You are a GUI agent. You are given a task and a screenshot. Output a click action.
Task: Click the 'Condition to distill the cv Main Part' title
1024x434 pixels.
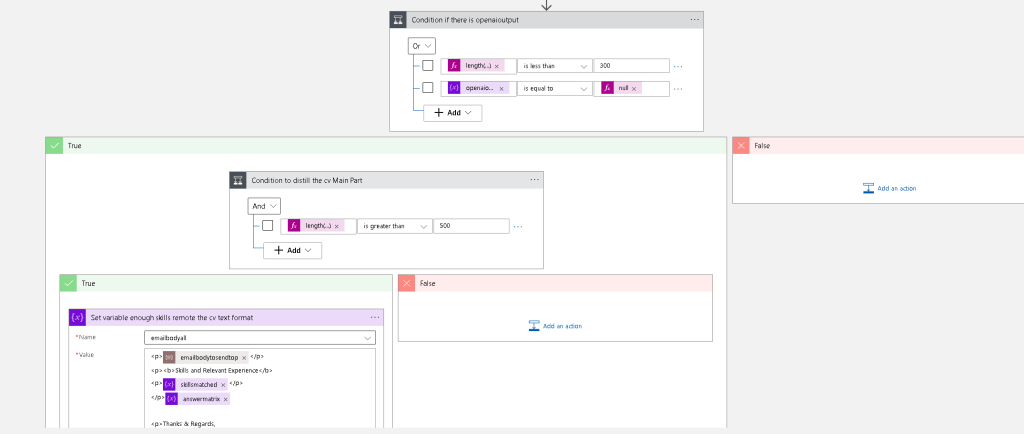point(307,181)
